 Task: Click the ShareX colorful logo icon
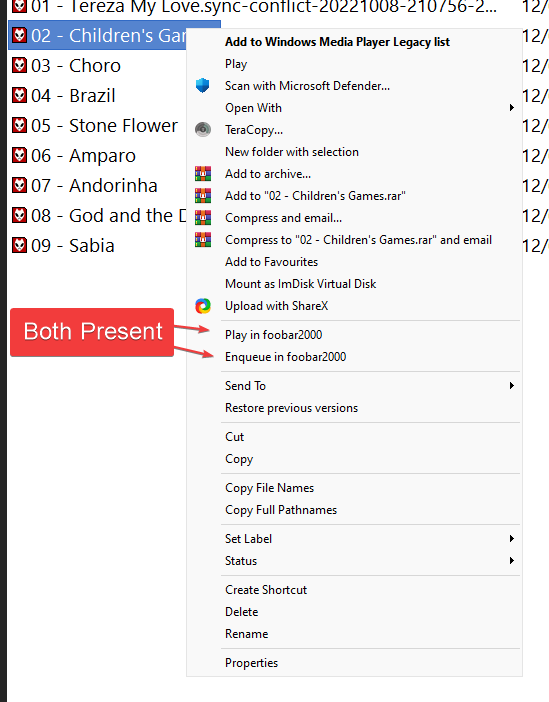pyautogui.click(x=202, y=306)
